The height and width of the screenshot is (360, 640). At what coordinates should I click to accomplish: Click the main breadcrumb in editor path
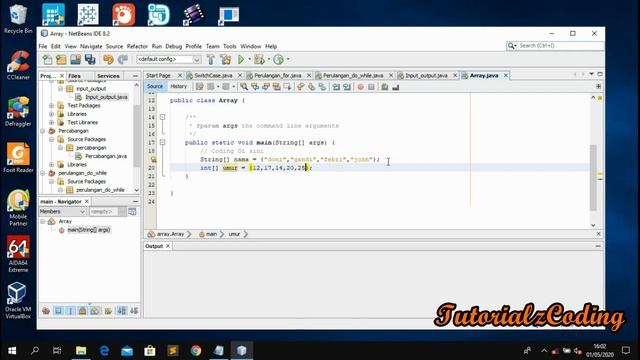tap(211, 234)
